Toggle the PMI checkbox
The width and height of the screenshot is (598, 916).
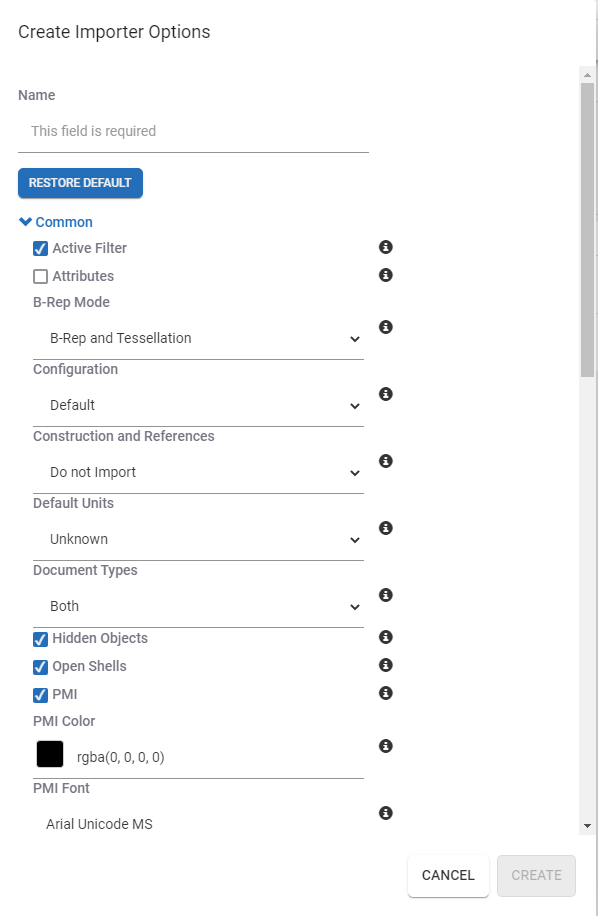click(40, 695)
